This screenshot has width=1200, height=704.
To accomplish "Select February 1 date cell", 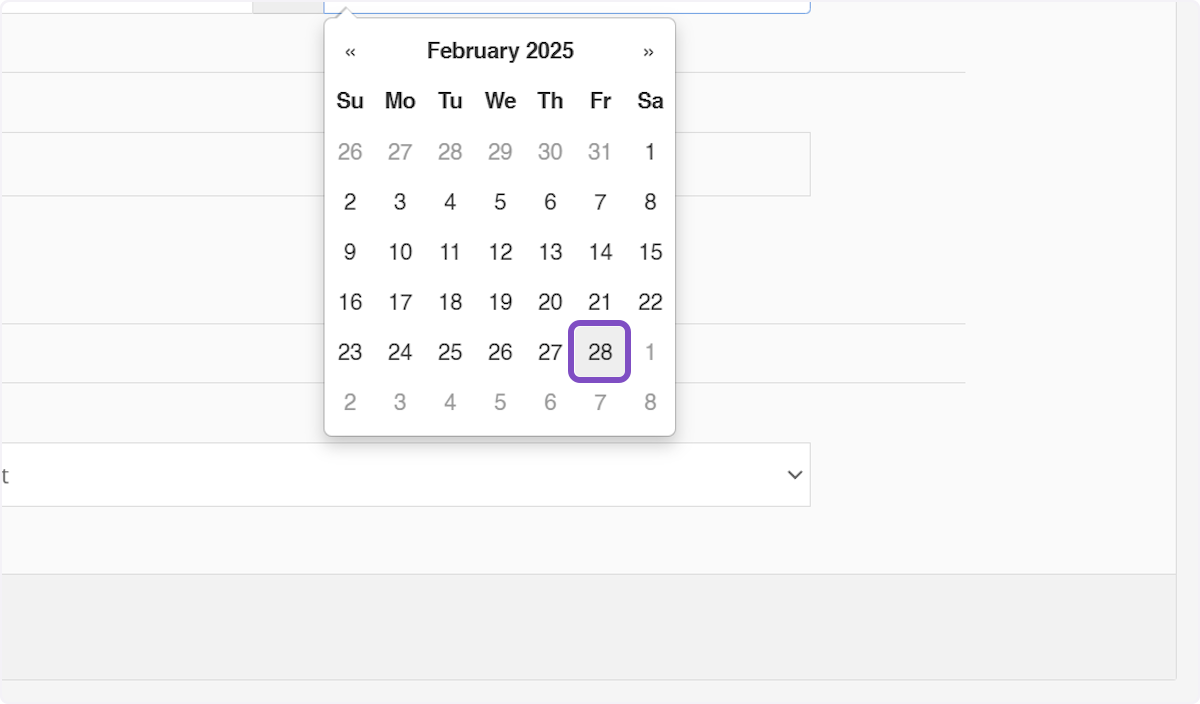I will pyautogui.click(x=650, y=152).
